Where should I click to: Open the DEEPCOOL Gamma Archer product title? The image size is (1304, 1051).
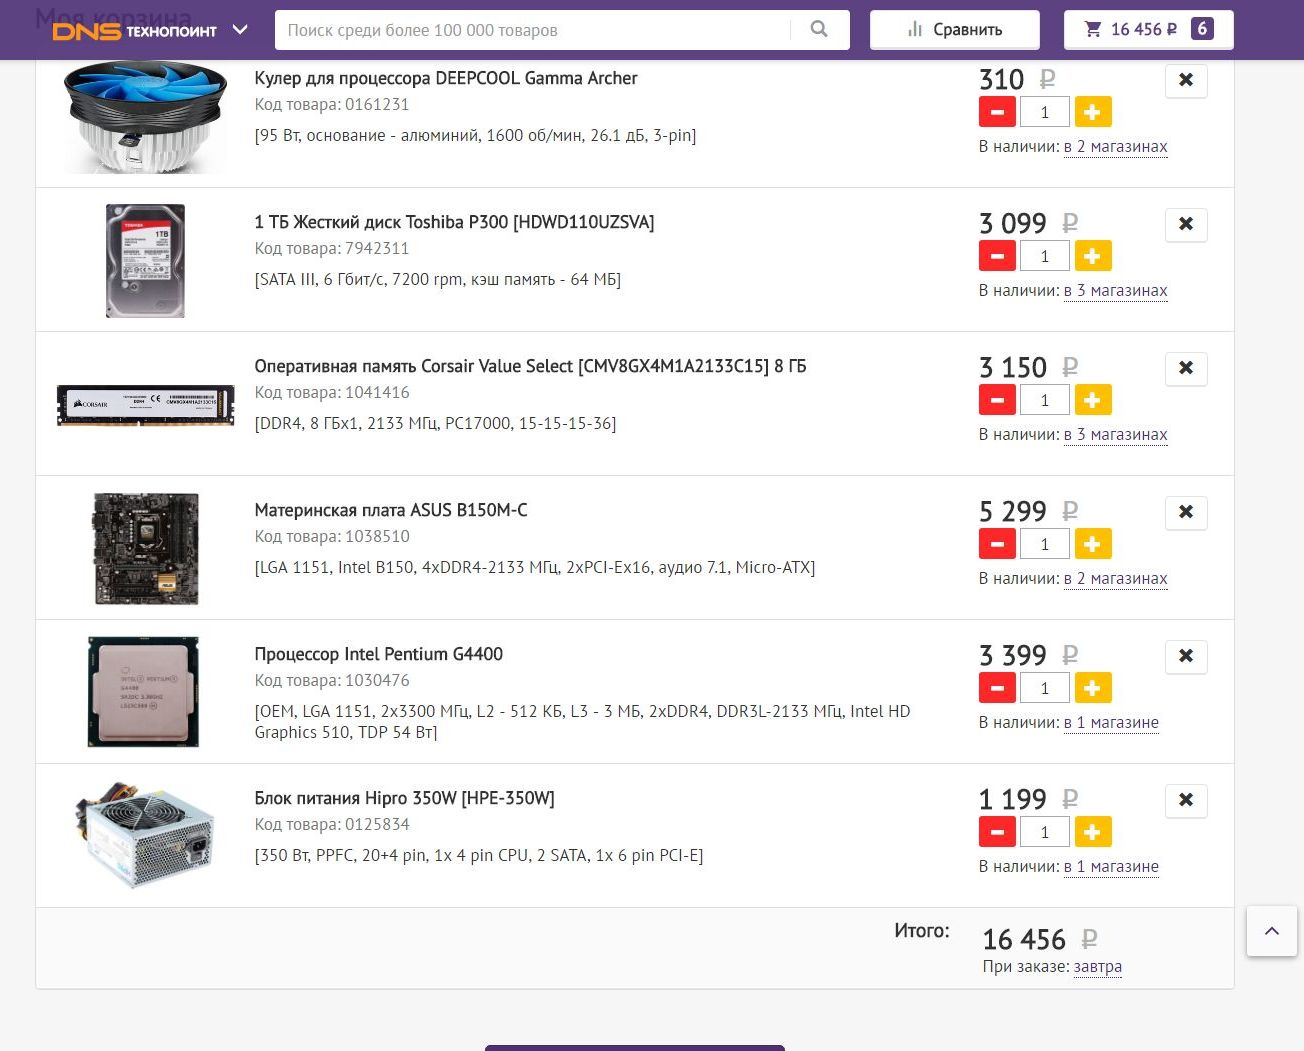coord(446,78)
